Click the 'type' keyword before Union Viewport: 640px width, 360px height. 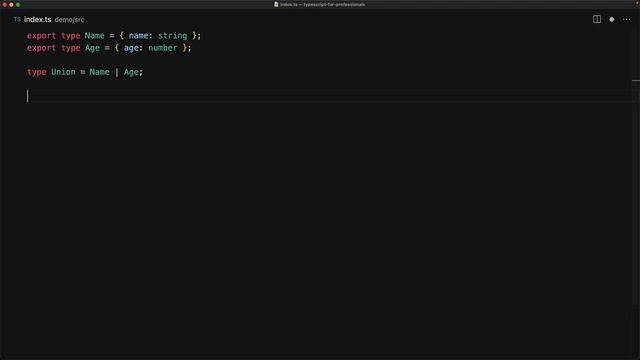click(36, 72)
